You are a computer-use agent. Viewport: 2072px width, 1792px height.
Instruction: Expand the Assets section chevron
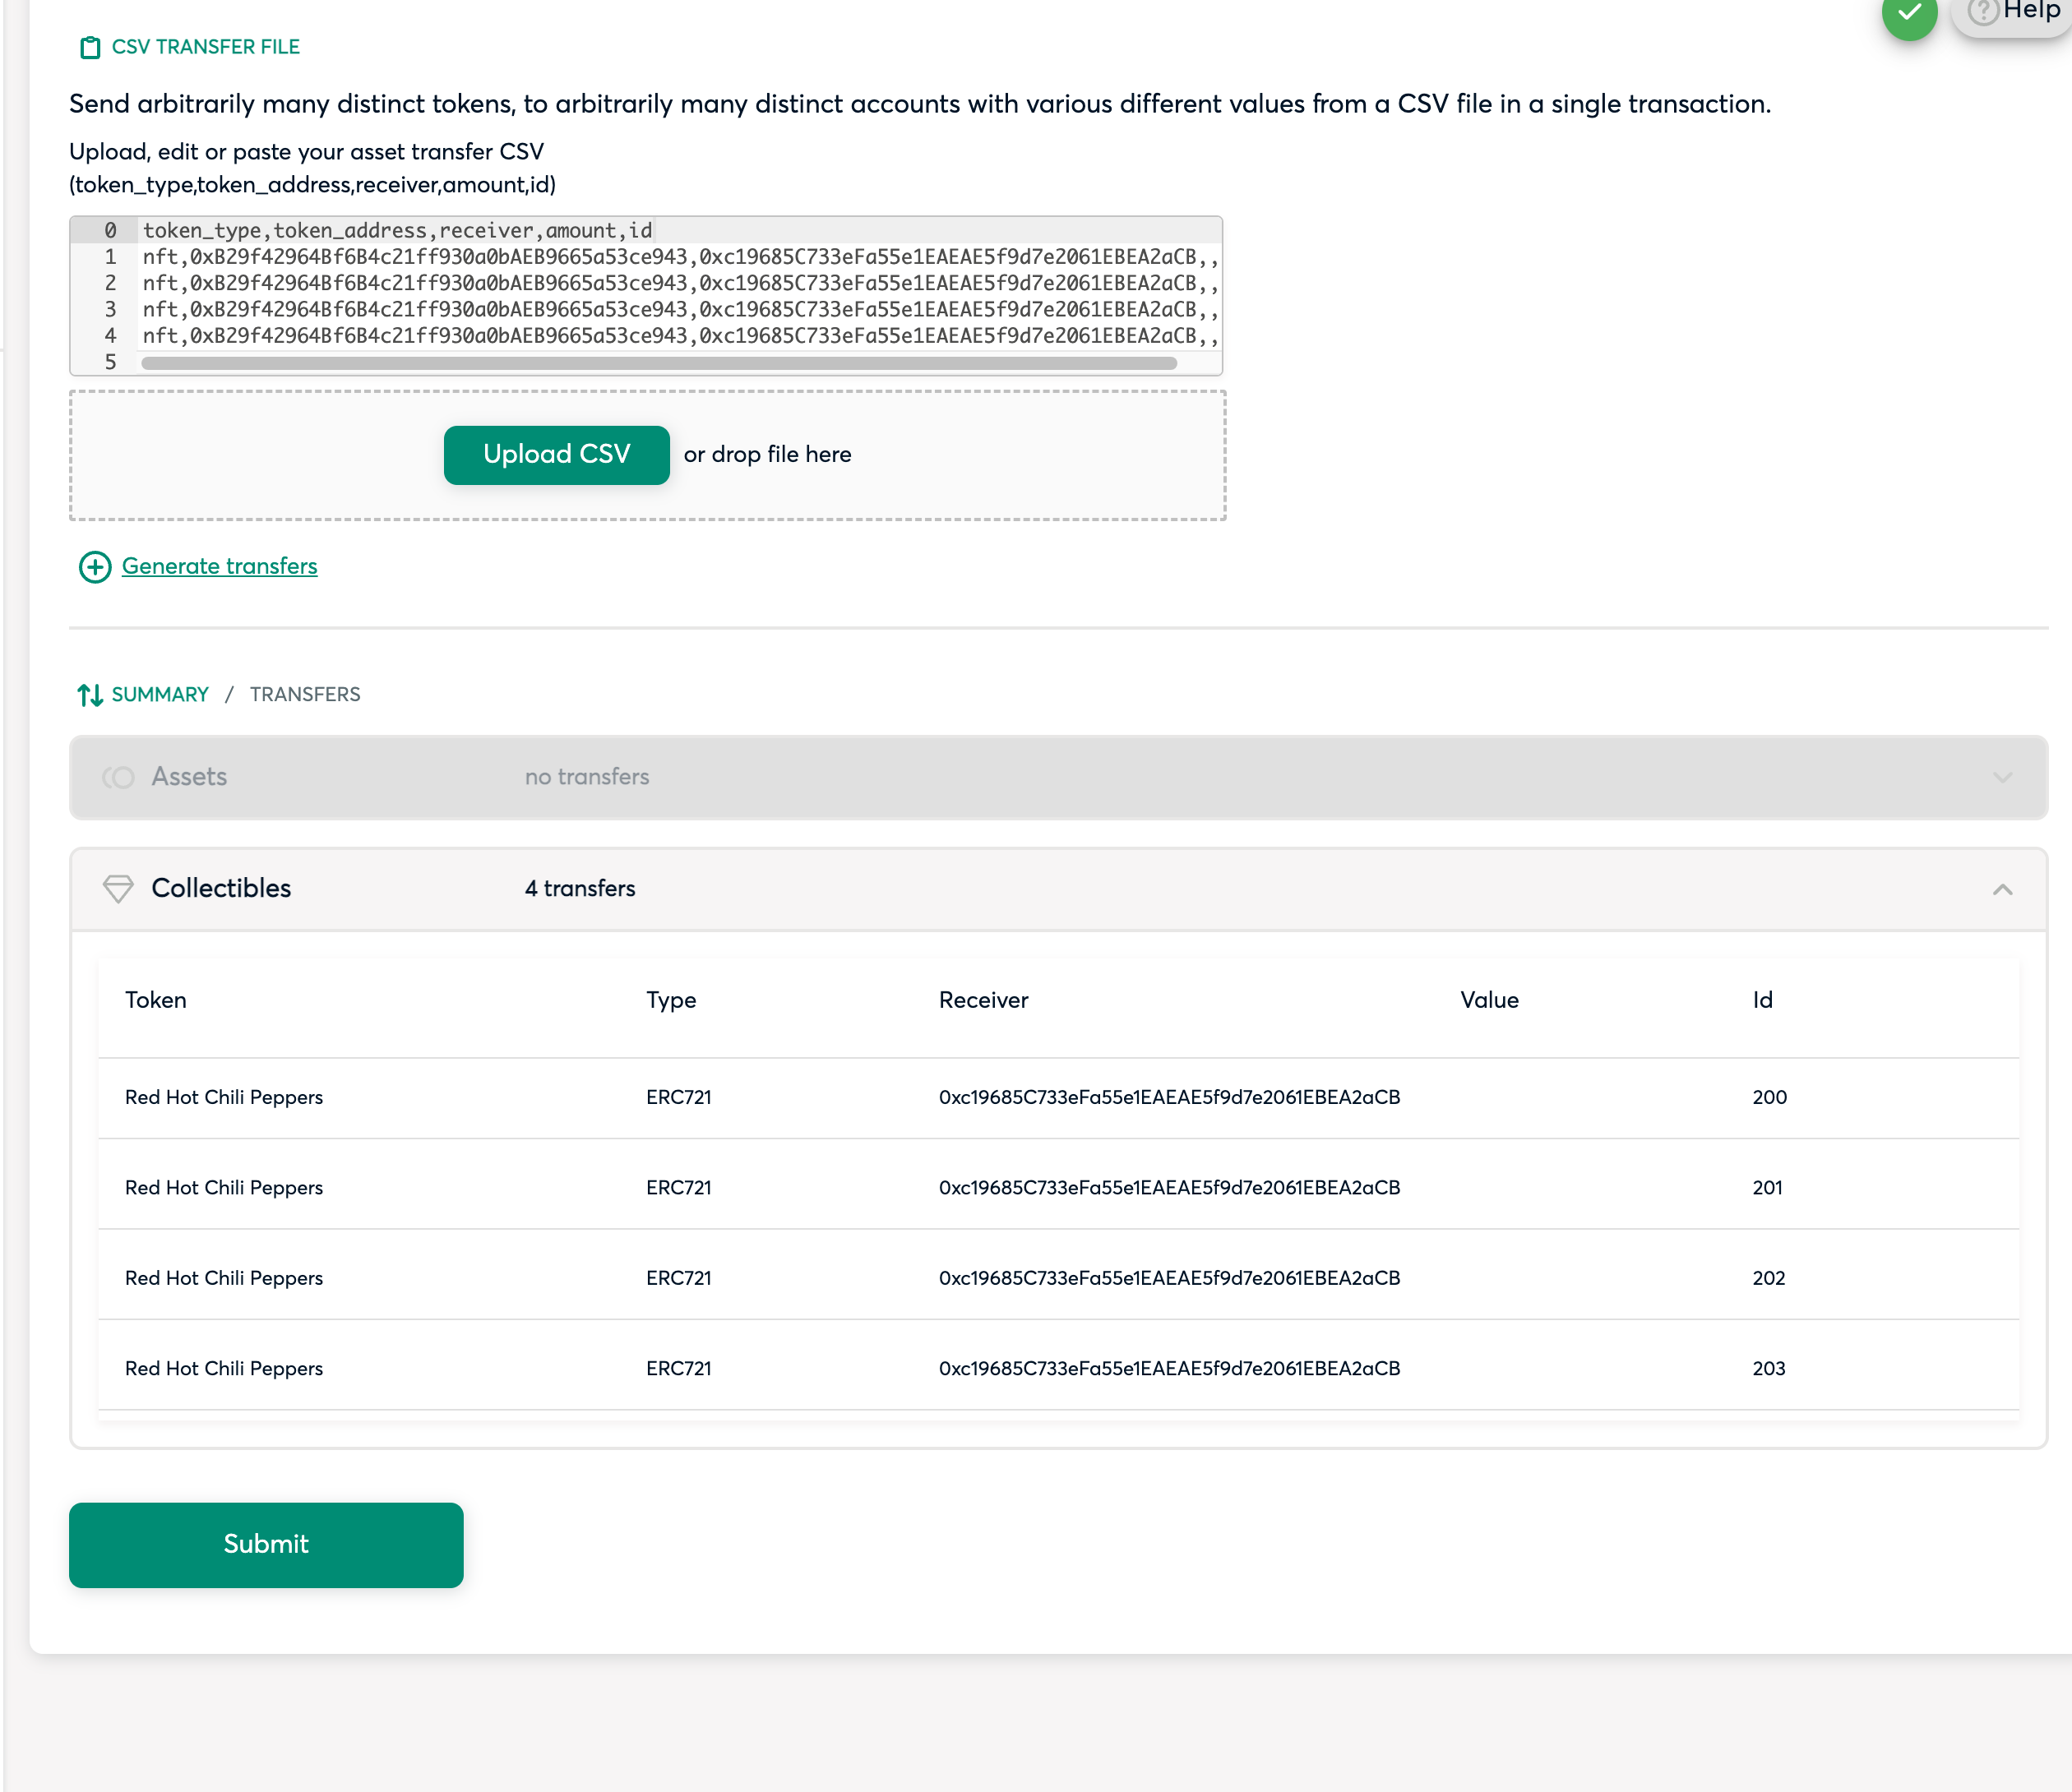point(2002,777)
